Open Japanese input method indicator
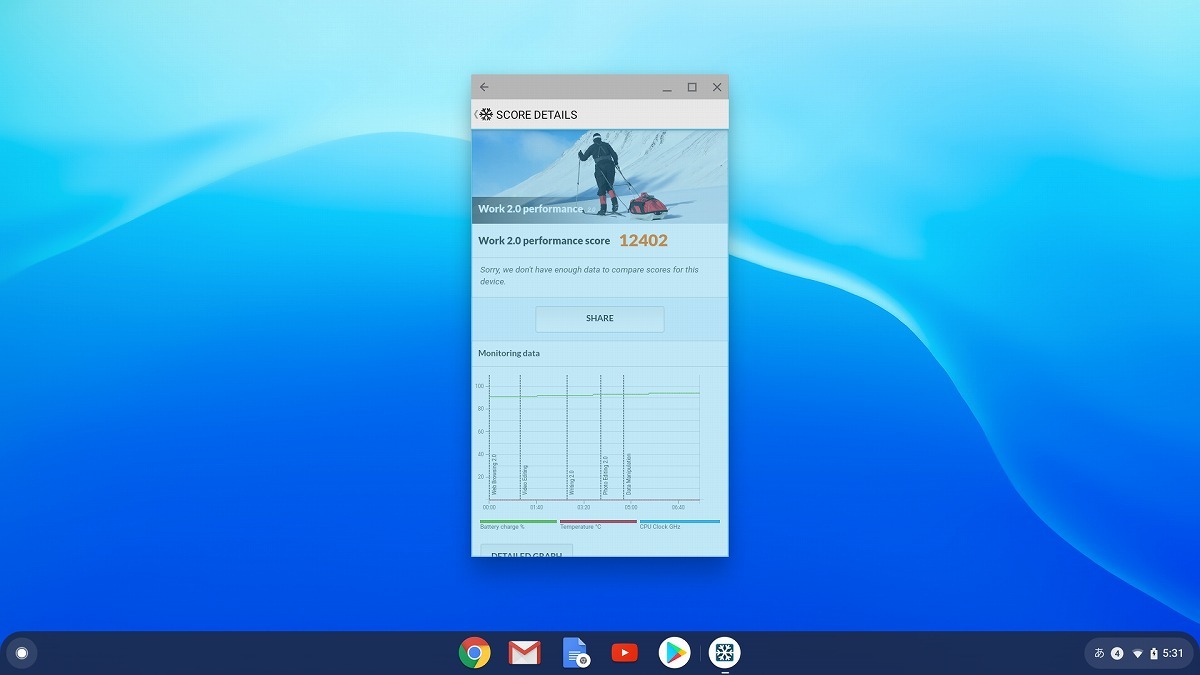This screenshot has width=1200, height=675. 1099,653
